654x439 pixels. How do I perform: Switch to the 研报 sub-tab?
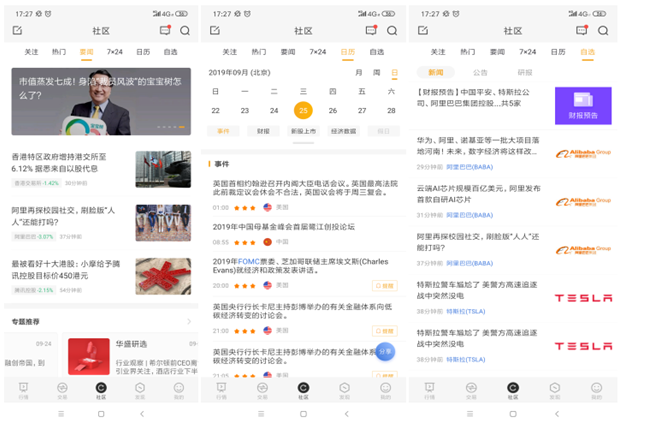[524, 72]
